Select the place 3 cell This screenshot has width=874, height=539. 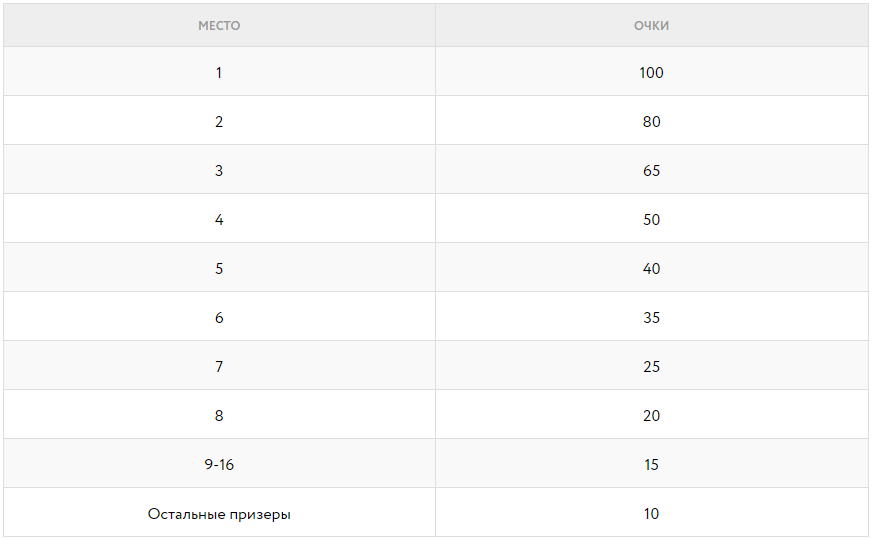point(219,171)
